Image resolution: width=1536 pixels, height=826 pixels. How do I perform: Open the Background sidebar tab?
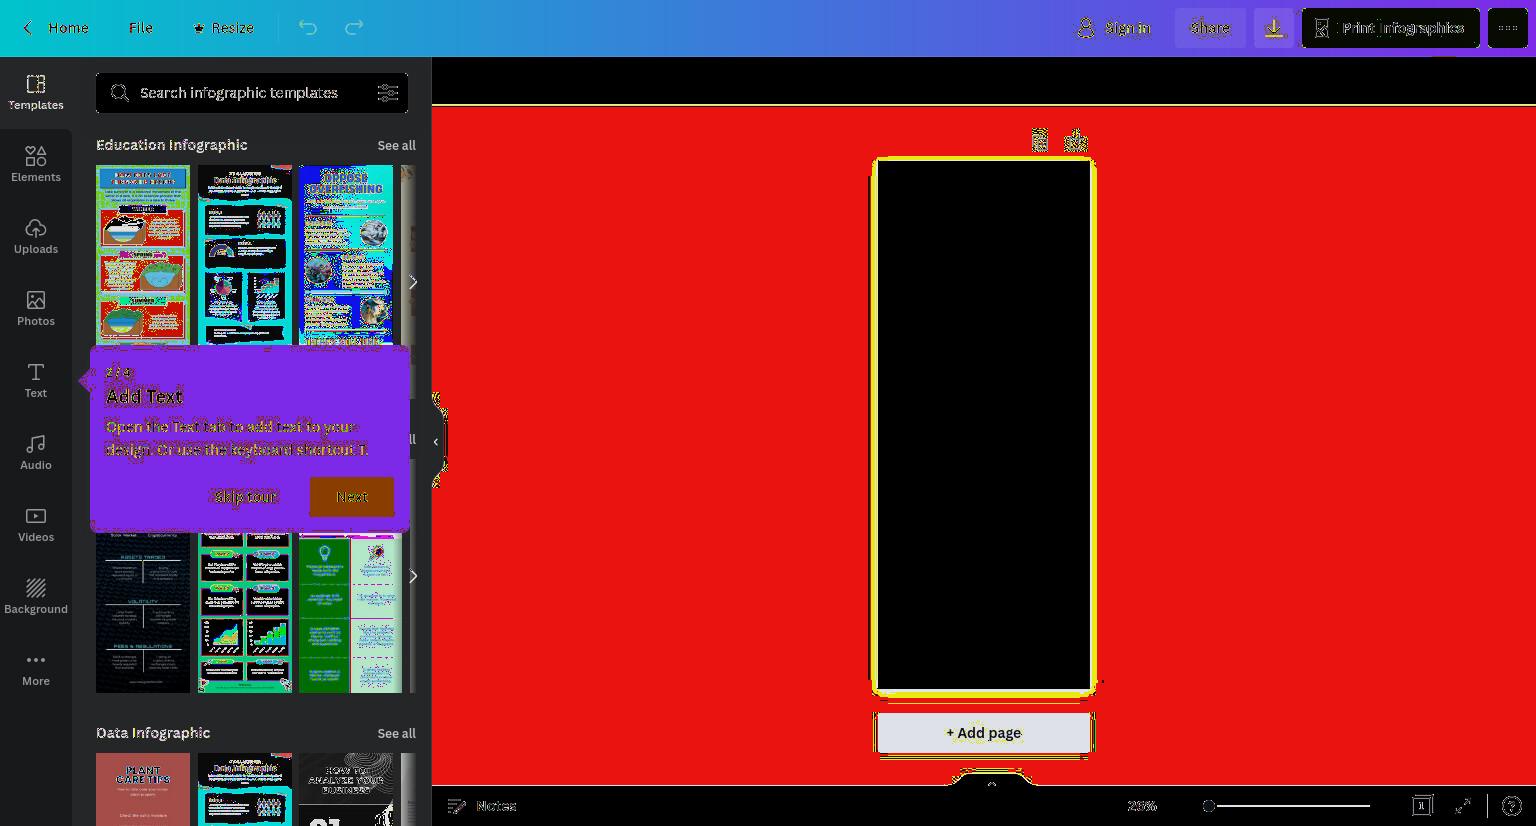pos(36,596)
